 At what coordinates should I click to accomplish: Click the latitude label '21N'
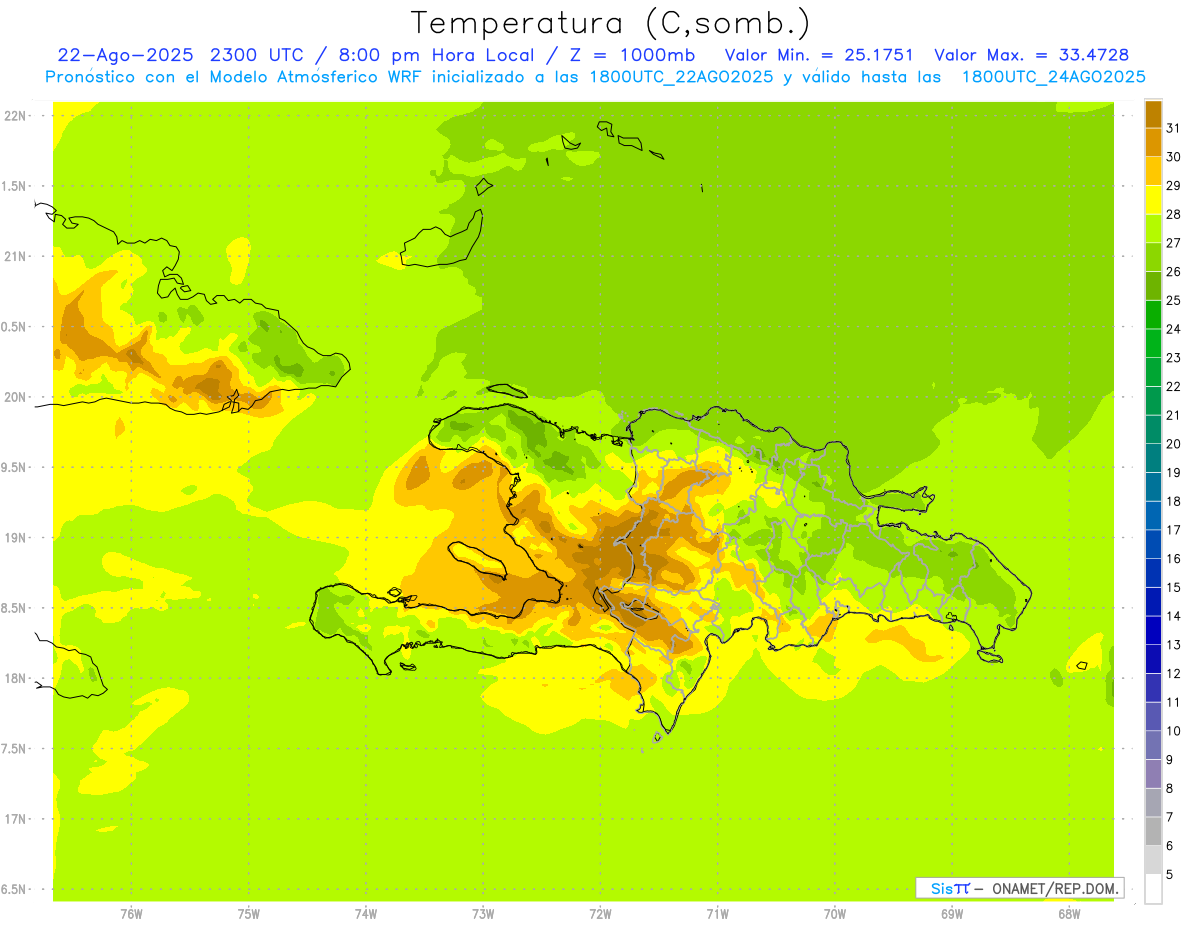[x=15, y=256]
